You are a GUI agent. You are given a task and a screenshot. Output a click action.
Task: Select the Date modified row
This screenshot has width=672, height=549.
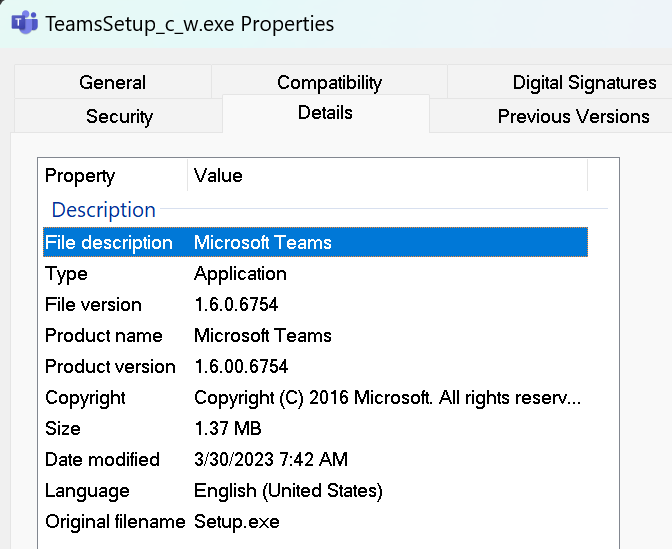(315, 459)
